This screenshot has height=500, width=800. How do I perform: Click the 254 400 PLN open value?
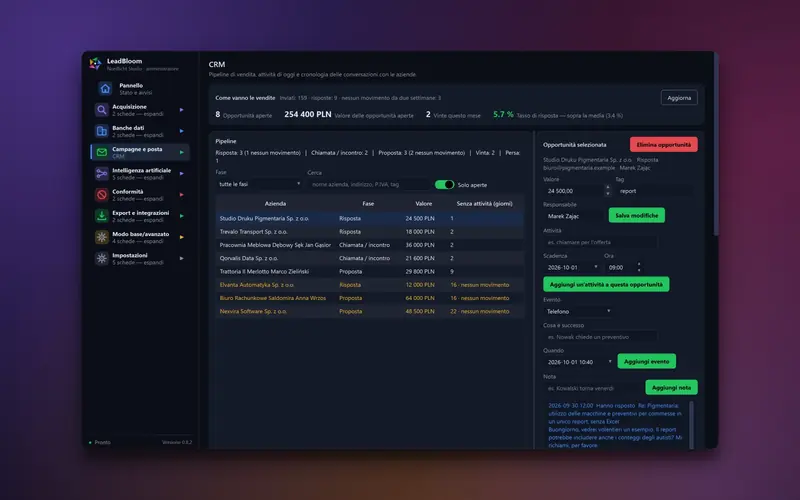click(x=308, y=114)
